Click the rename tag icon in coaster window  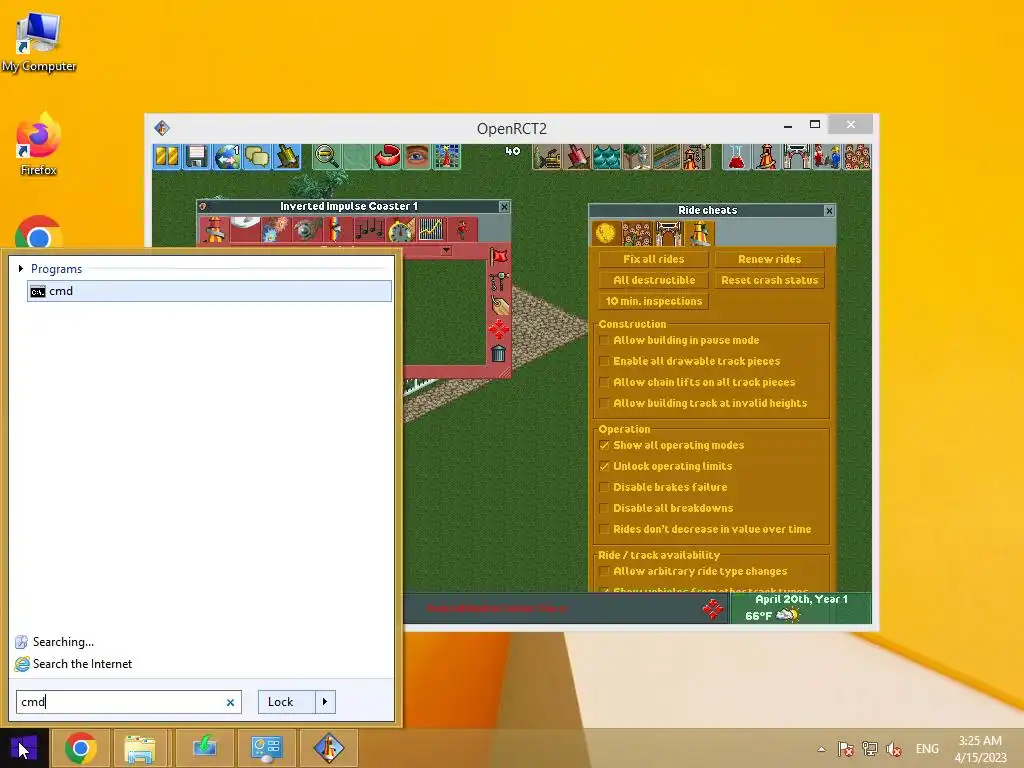point(499,305)
